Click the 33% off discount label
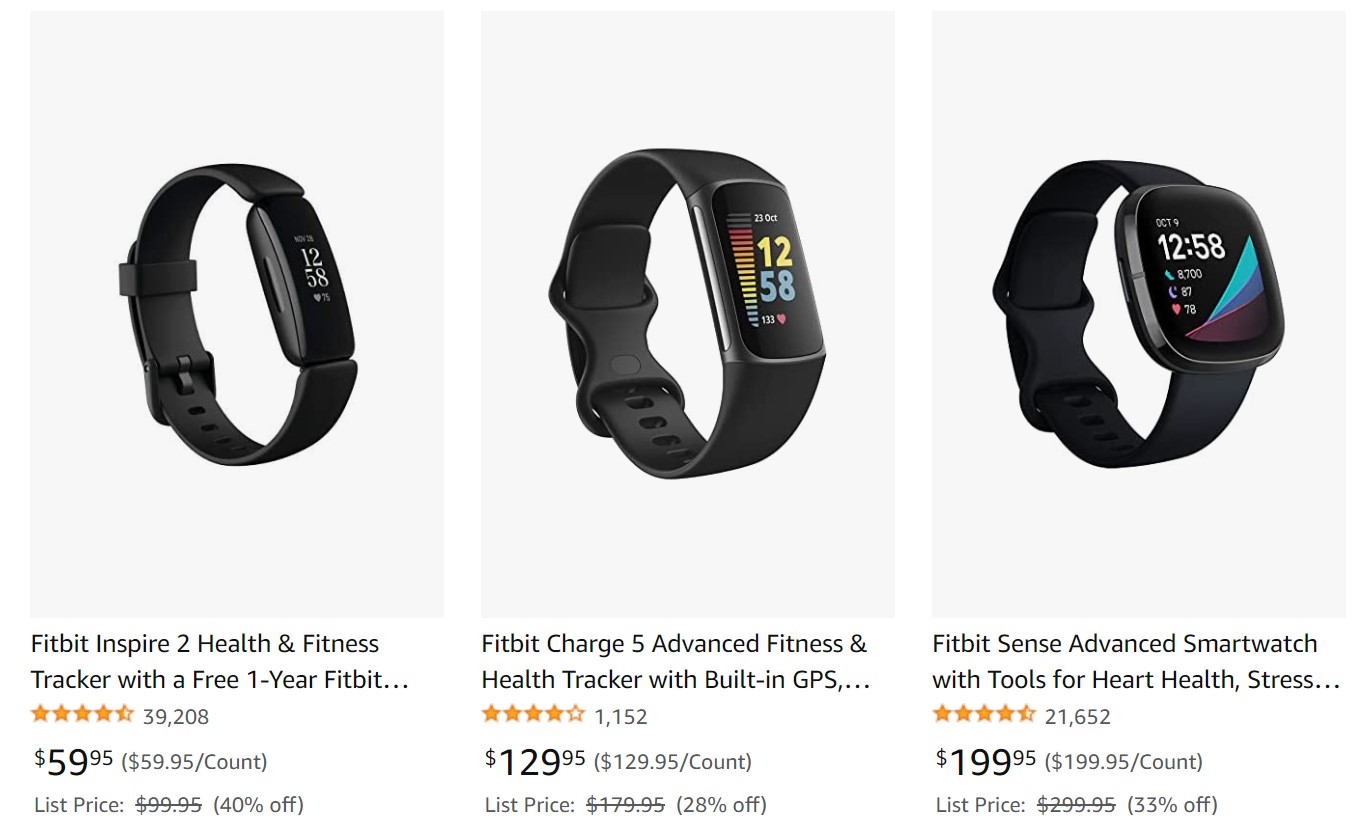 point(1172,805)
